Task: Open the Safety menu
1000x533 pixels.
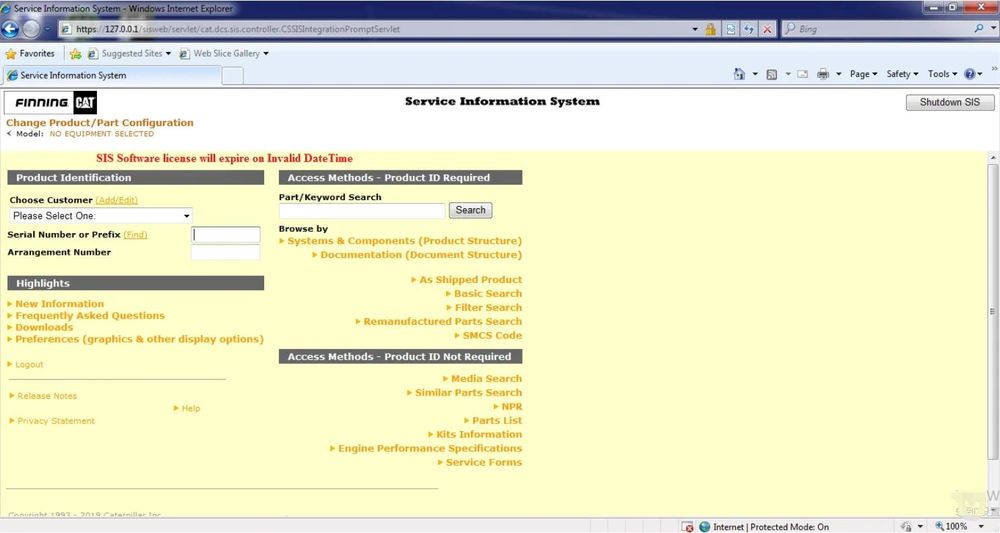Action: tap(902, 74)
